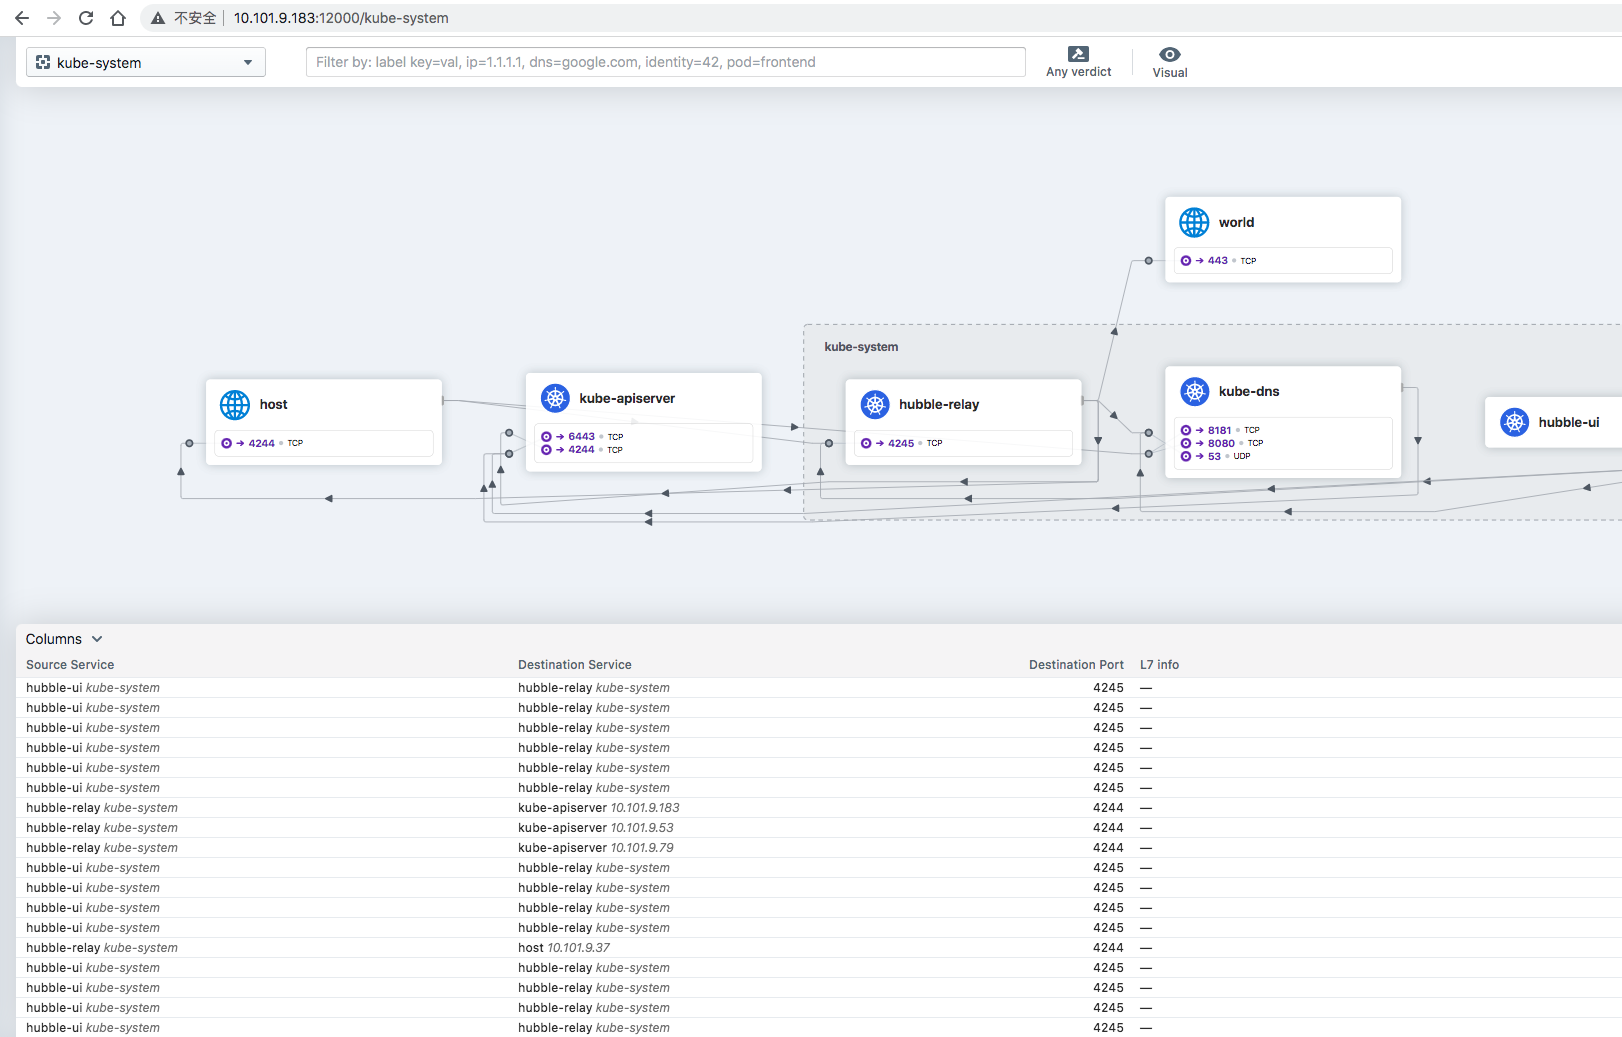The image size is (1622, 1037).
Task: Open the kube-system namespace dropdown
Action: coord(146,62)
